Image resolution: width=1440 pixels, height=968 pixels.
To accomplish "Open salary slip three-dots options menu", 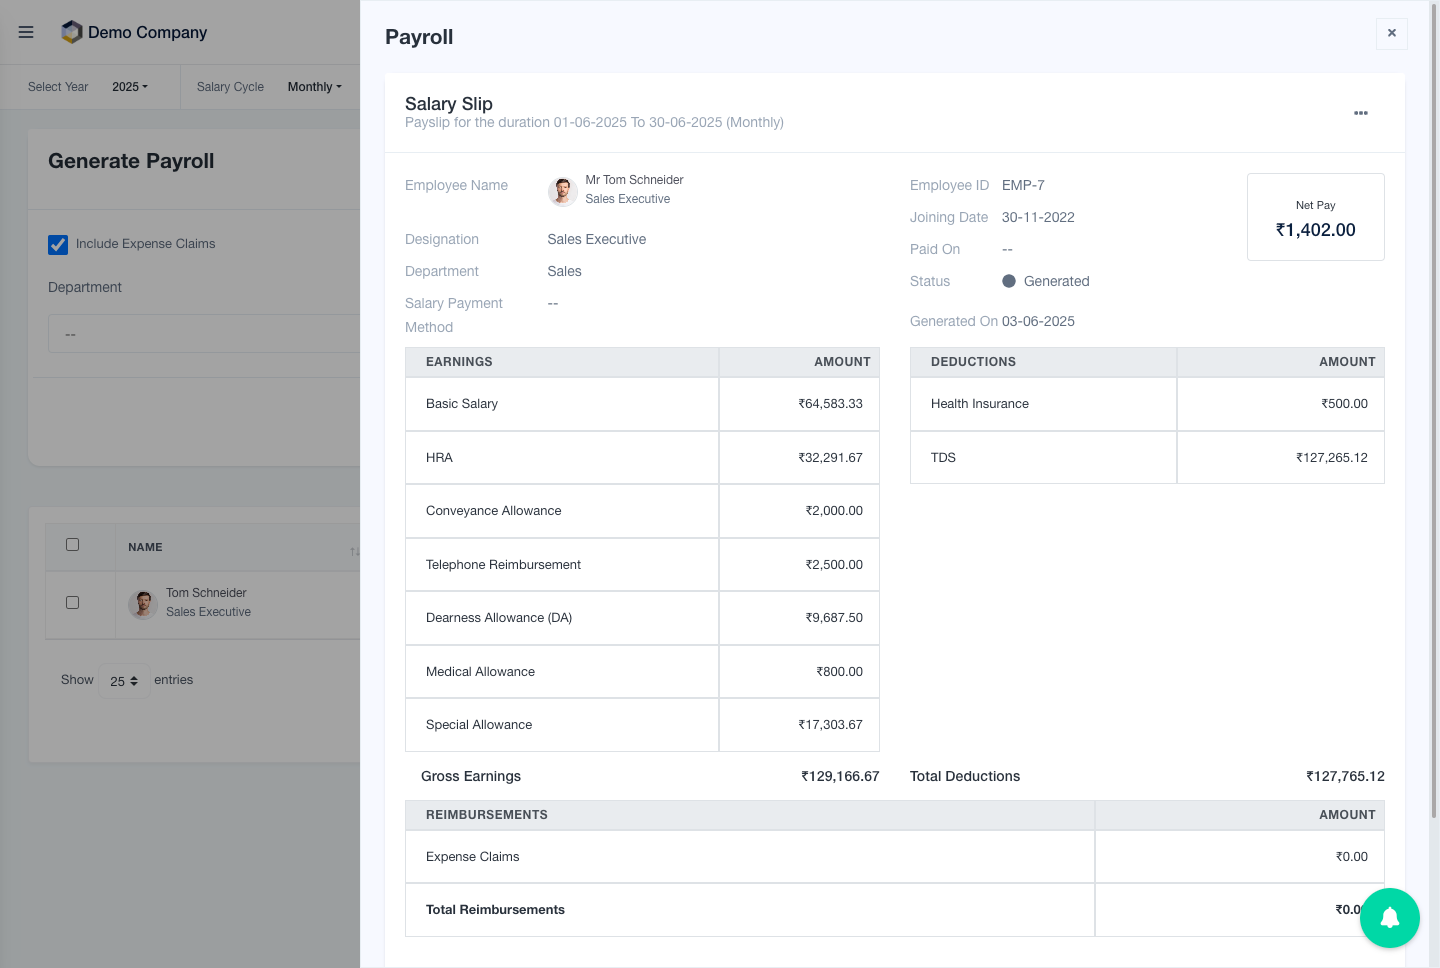I will pyautogui.click(x=1360, y=113).
